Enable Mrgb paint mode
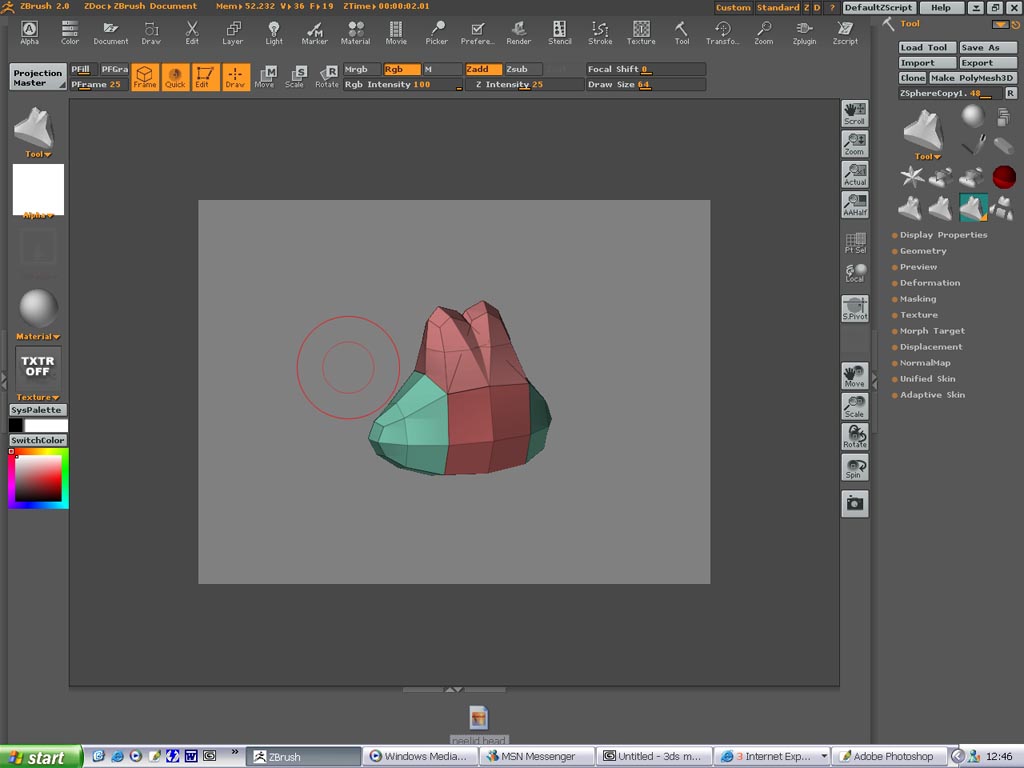The height and width of the screenshot is (768, 1024). tap(361, 69)
